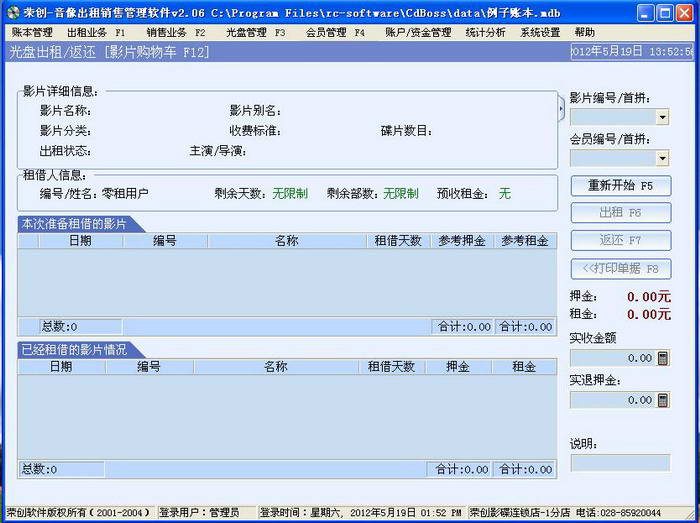Click 租借天数 header in 准备租借 table
Screen dimensions: 700x523
click(x=398, y=241)
